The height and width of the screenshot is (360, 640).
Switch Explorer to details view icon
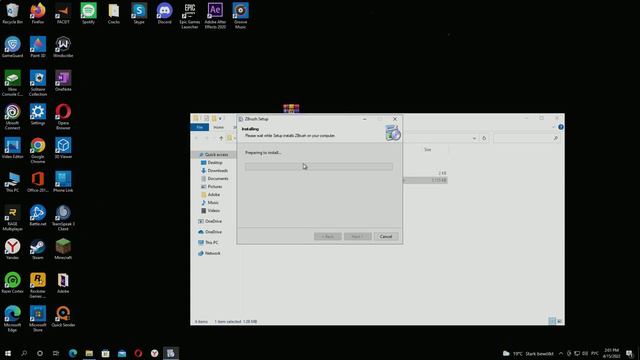pos(552,321)
